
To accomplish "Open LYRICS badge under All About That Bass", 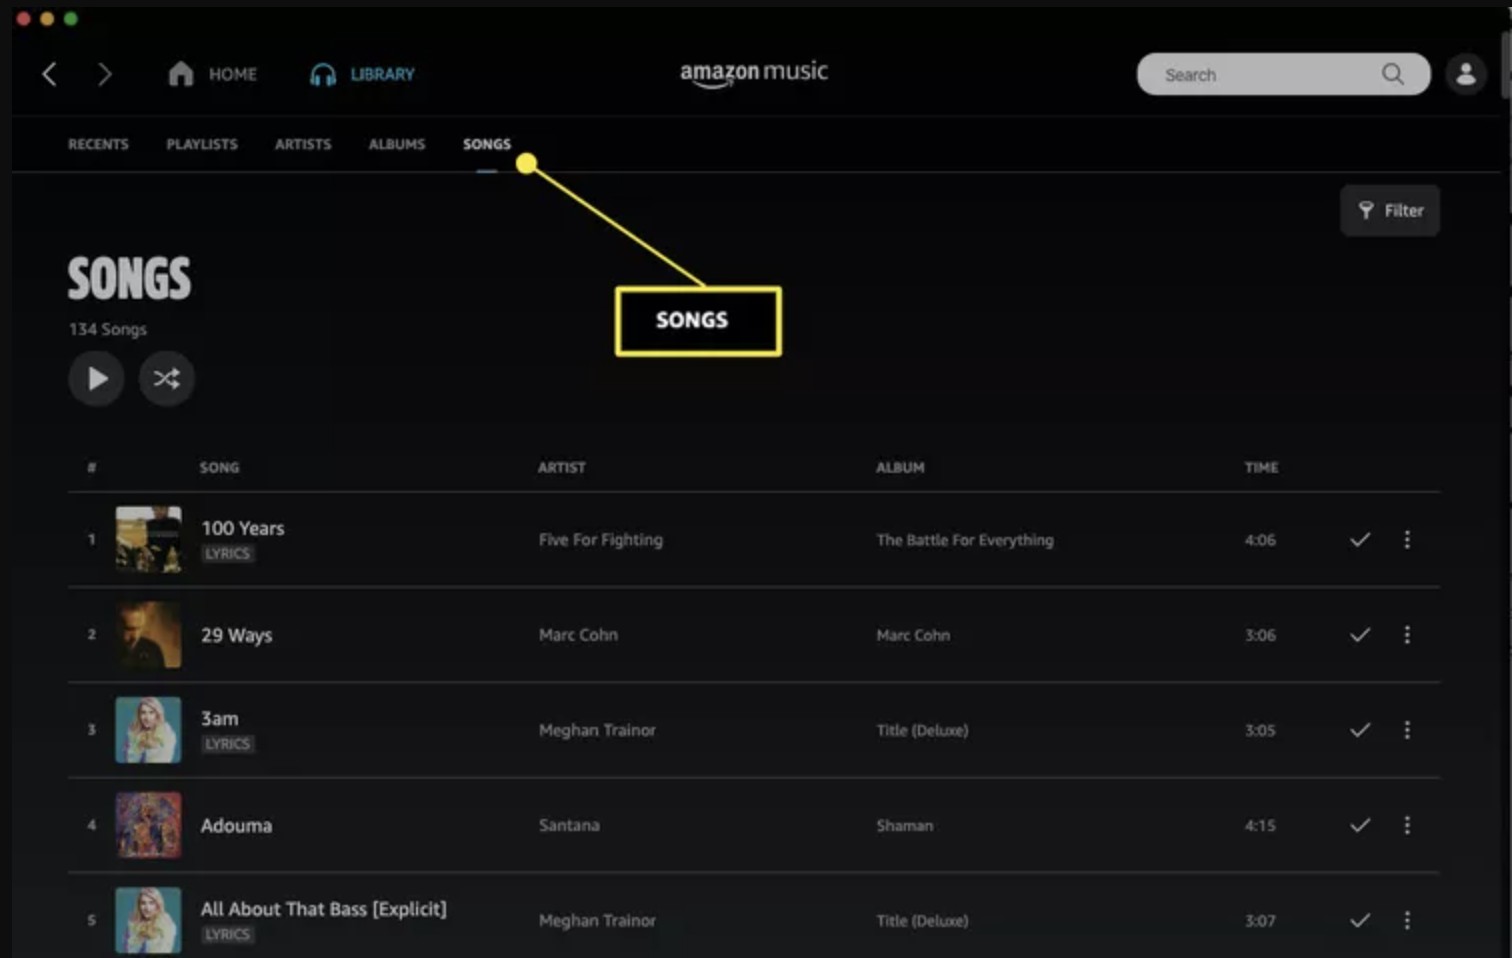I will click(228, 934).
